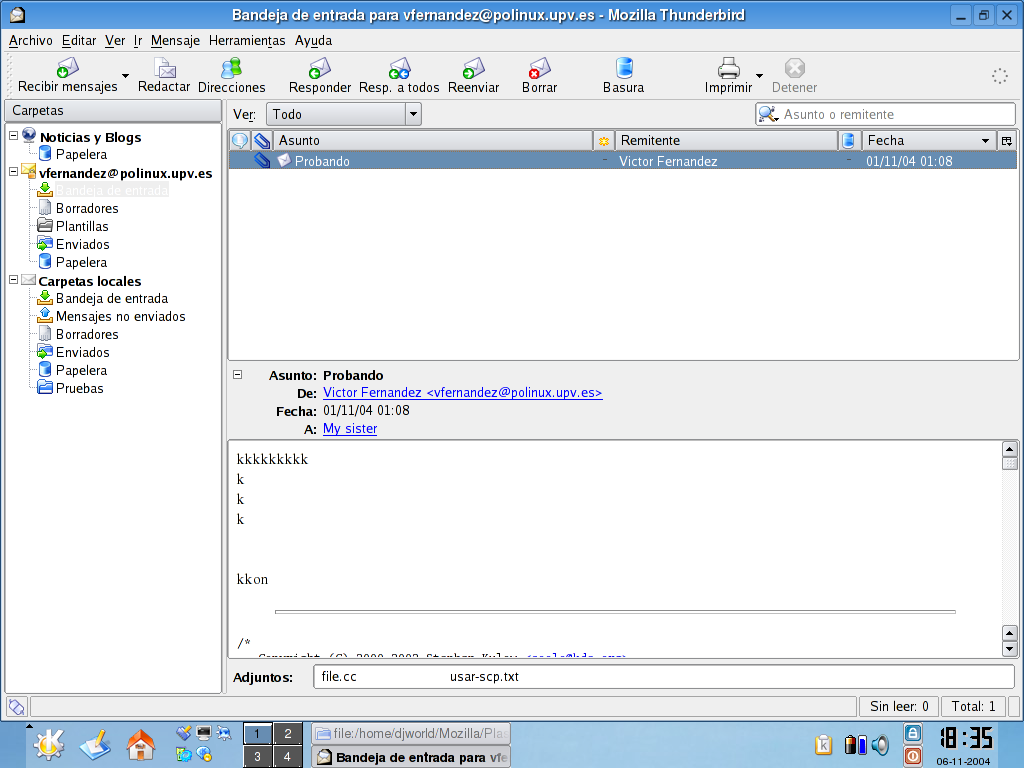Collapse the message header pane toggle
This screenshot has width=1024, height=768.
tap(238, 375)
